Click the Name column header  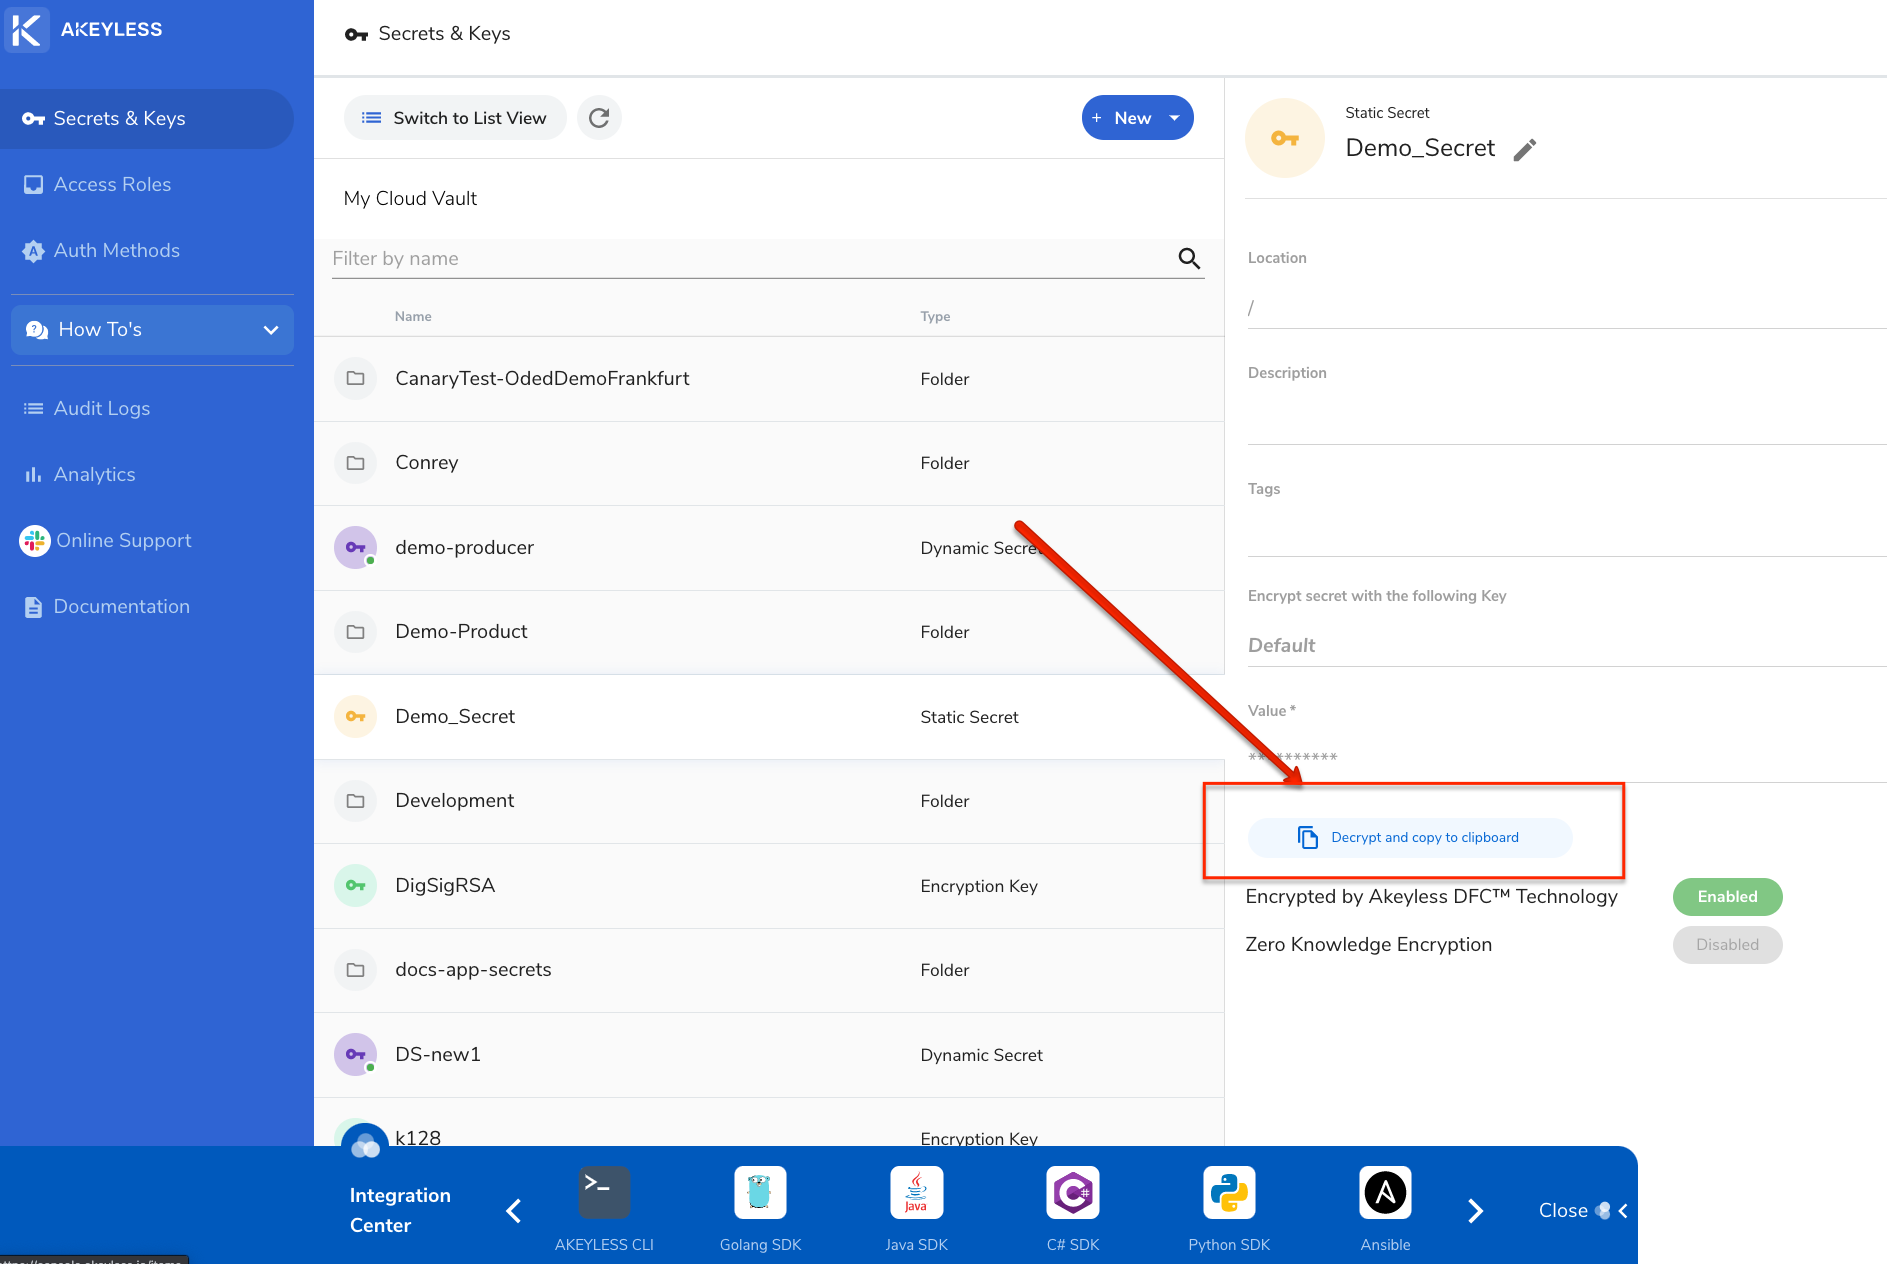[x=413, y=317]
